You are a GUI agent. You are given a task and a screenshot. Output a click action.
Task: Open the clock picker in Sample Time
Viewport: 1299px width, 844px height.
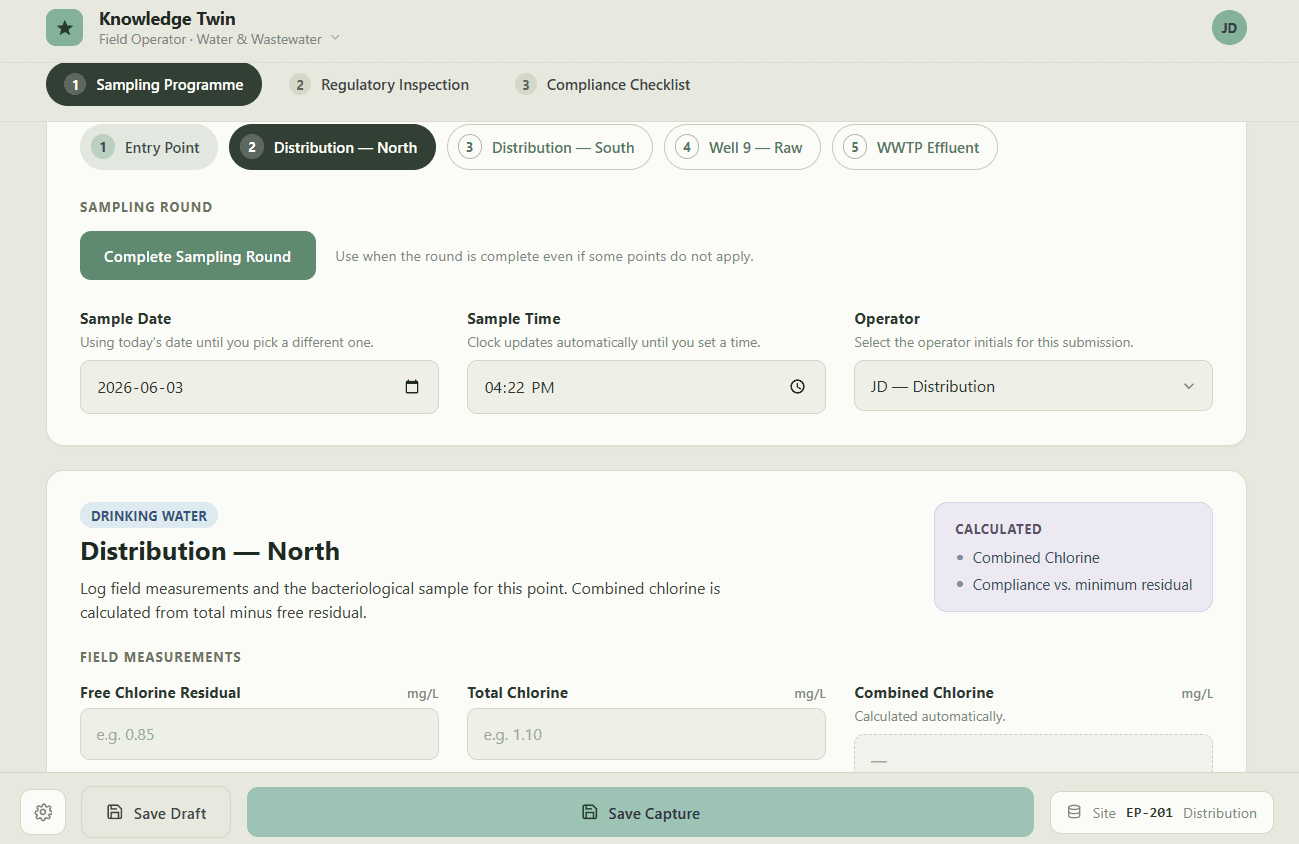[797, 387]
